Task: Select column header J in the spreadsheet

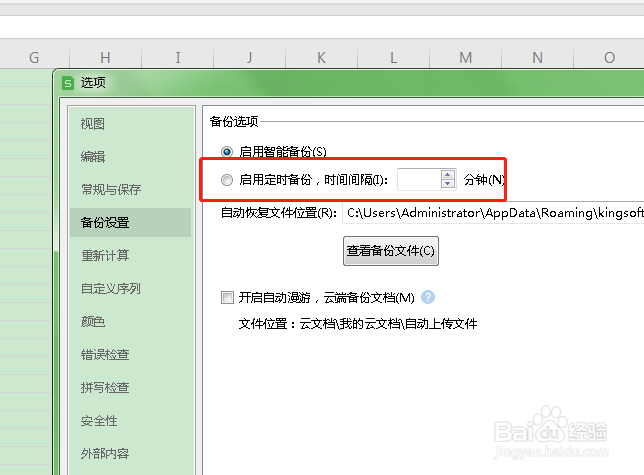Action: 249,58
